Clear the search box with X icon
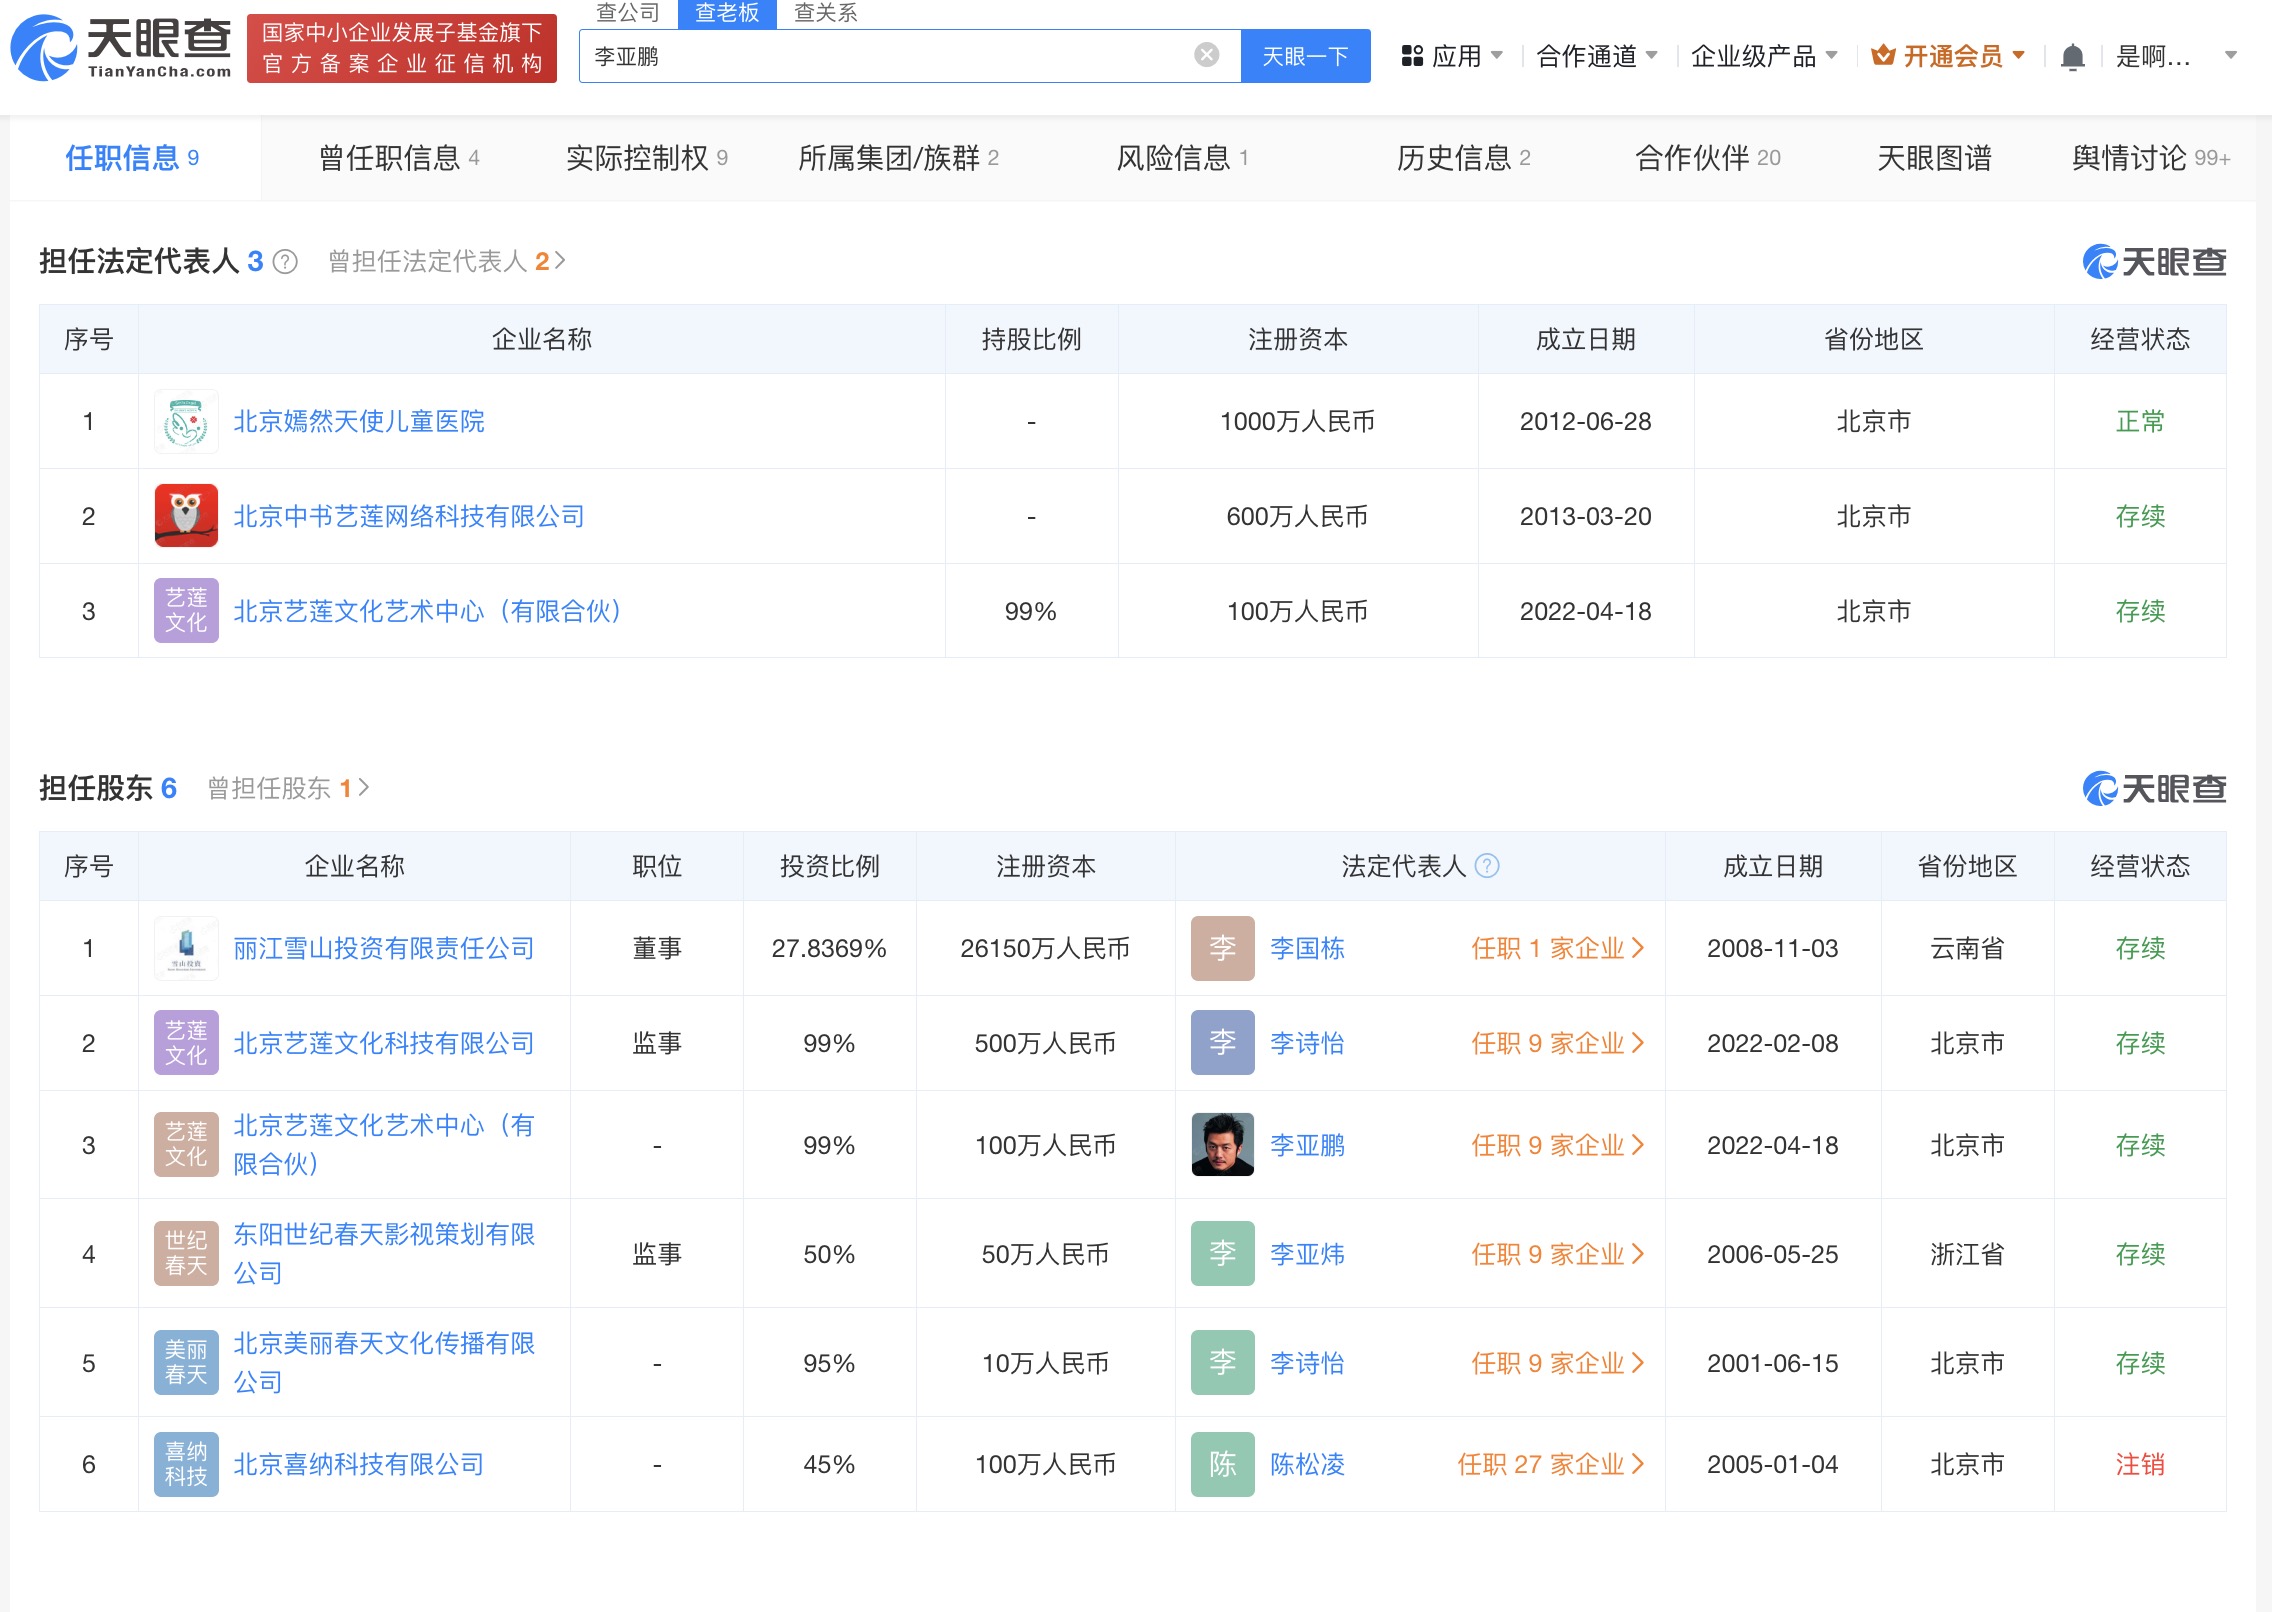The height and width of the screenshot is (1612, 2272). click(1206, 55)
